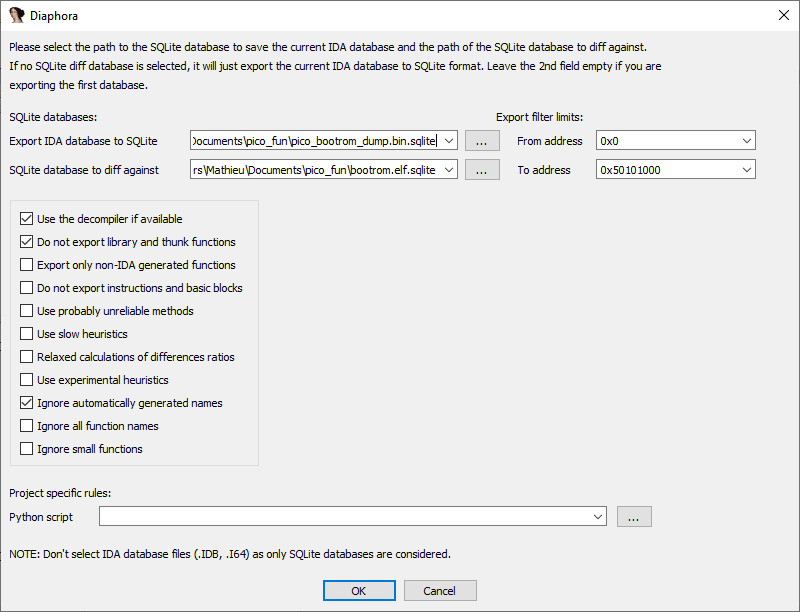Browse for the export SQLite database file
Viewport: 800px width, 612px height.
click(482, 141)
